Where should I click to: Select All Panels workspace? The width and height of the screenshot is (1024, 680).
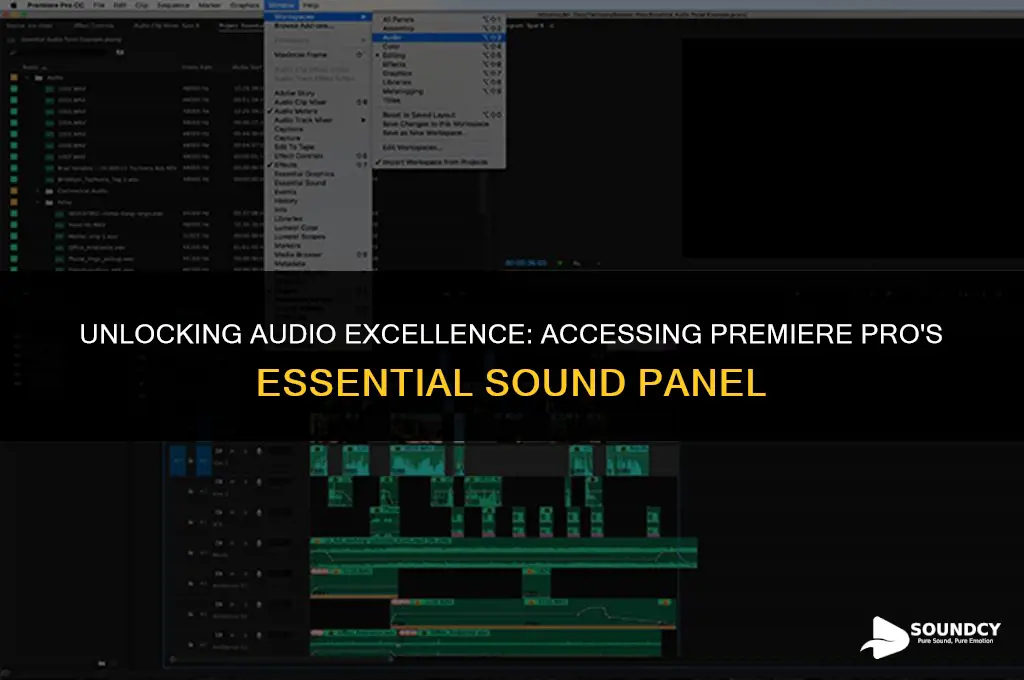point(439,20)
